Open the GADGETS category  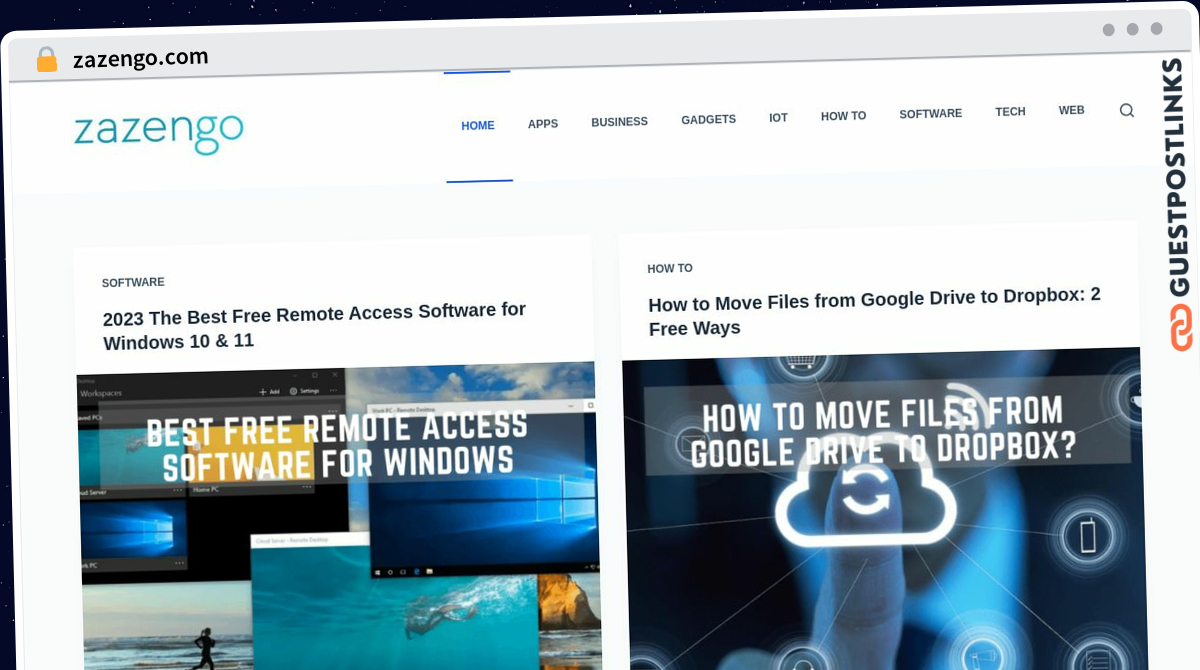pos(708,120)
